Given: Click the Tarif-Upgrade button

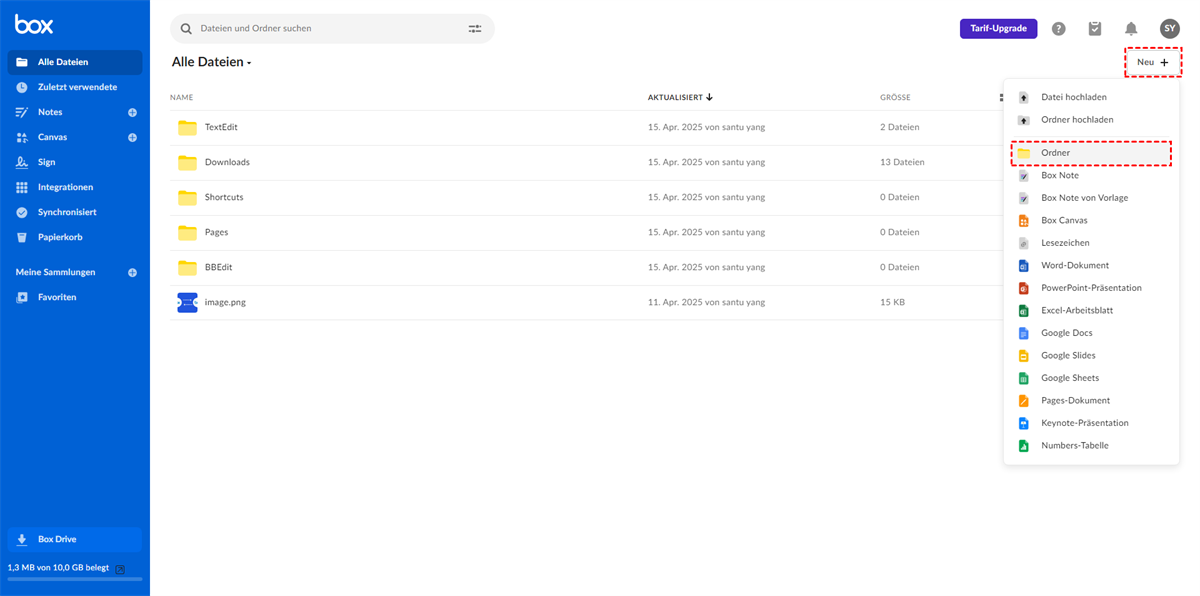Looking at the screenshot, I should (998, 29).
